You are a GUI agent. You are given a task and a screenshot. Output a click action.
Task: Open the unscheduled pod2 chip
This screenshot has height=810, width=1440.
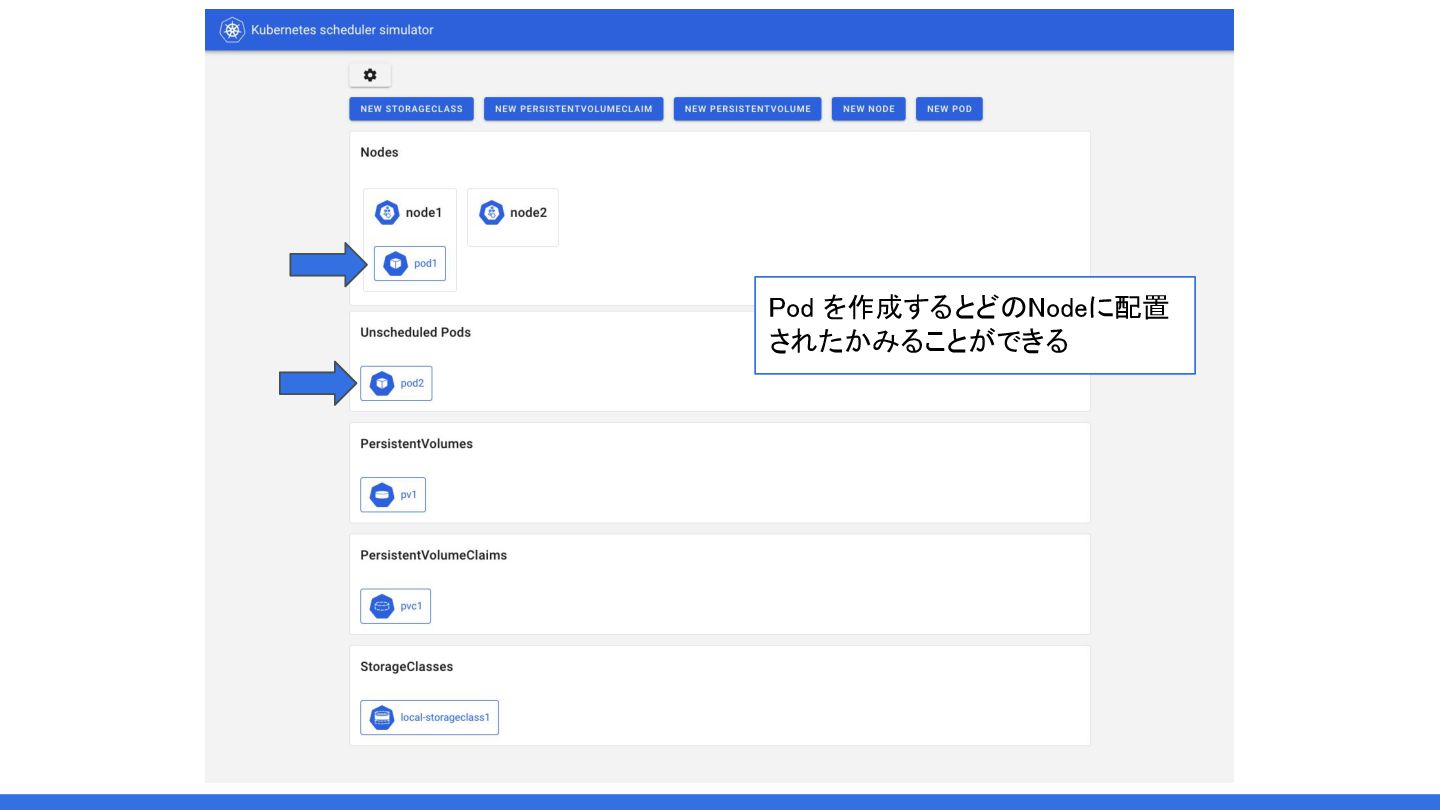point(396,383)
